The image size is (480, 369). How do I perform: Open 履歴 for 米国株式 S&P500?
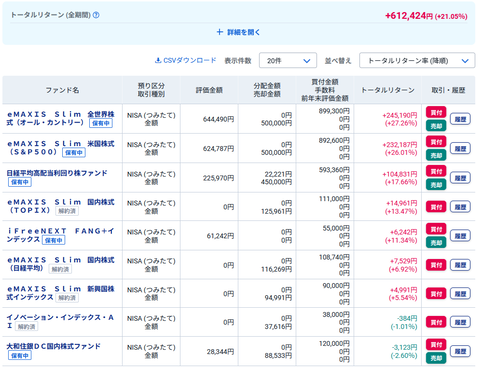tap(460, 148)
